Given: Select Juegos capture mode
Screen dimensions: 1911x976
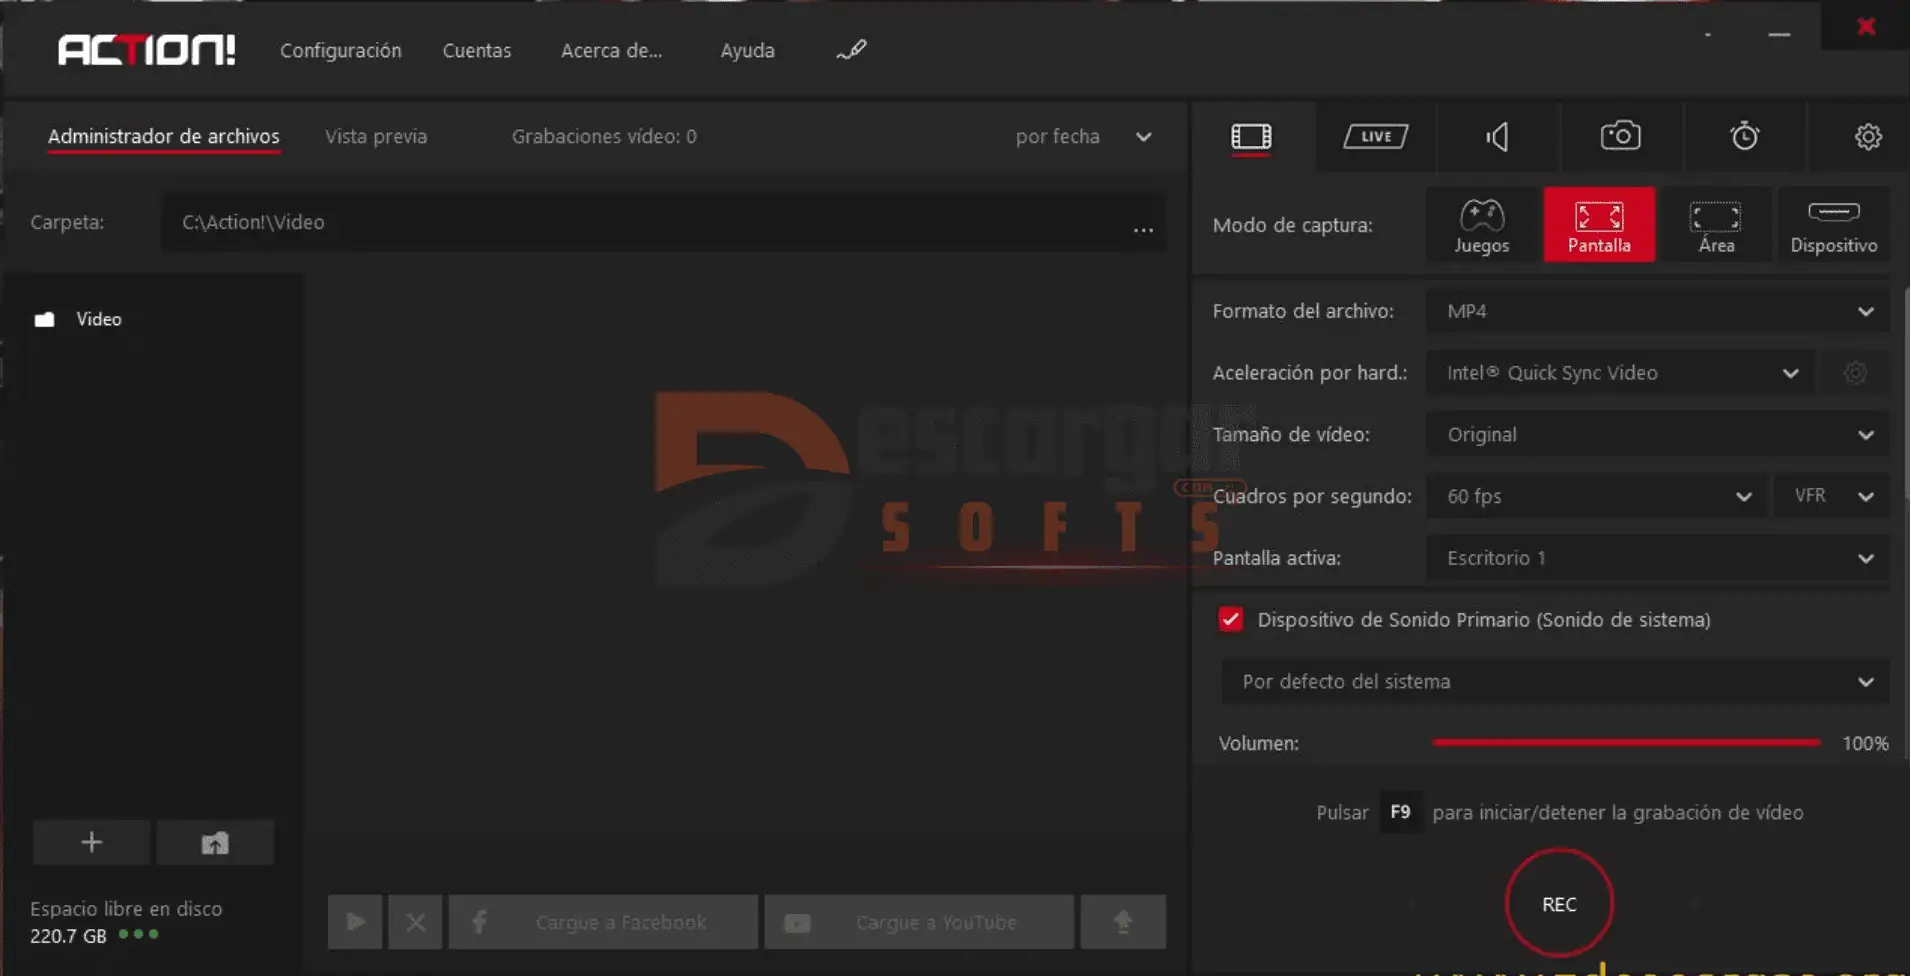Looking at the screenshot, I should tap(1481, 225).
